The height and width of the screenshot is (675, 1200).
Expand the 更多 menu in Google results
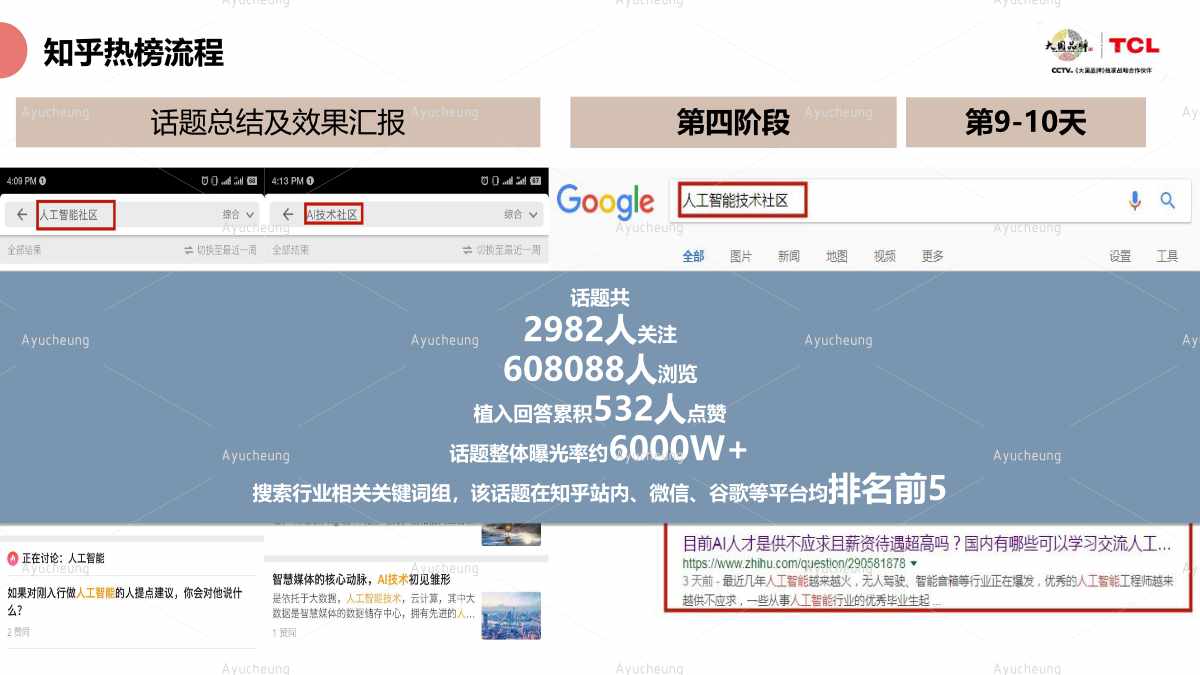point(932,256)
